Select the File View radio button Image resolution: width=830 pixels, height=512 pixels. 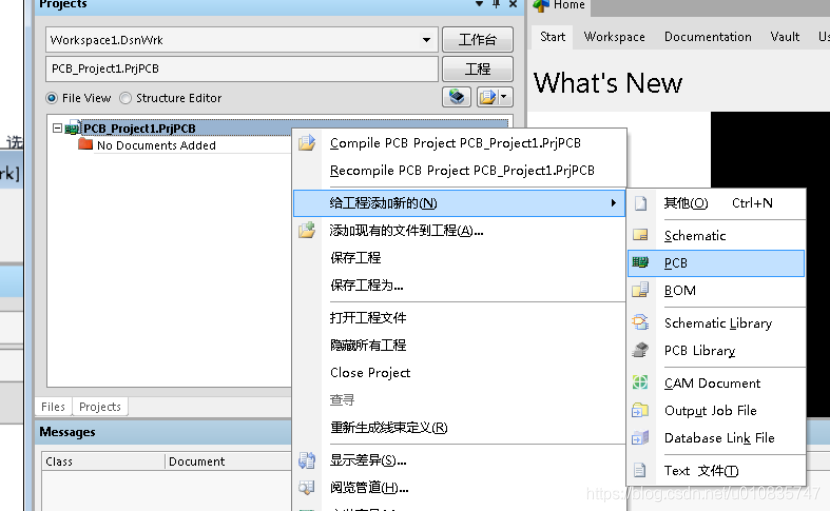coord(52,98)
